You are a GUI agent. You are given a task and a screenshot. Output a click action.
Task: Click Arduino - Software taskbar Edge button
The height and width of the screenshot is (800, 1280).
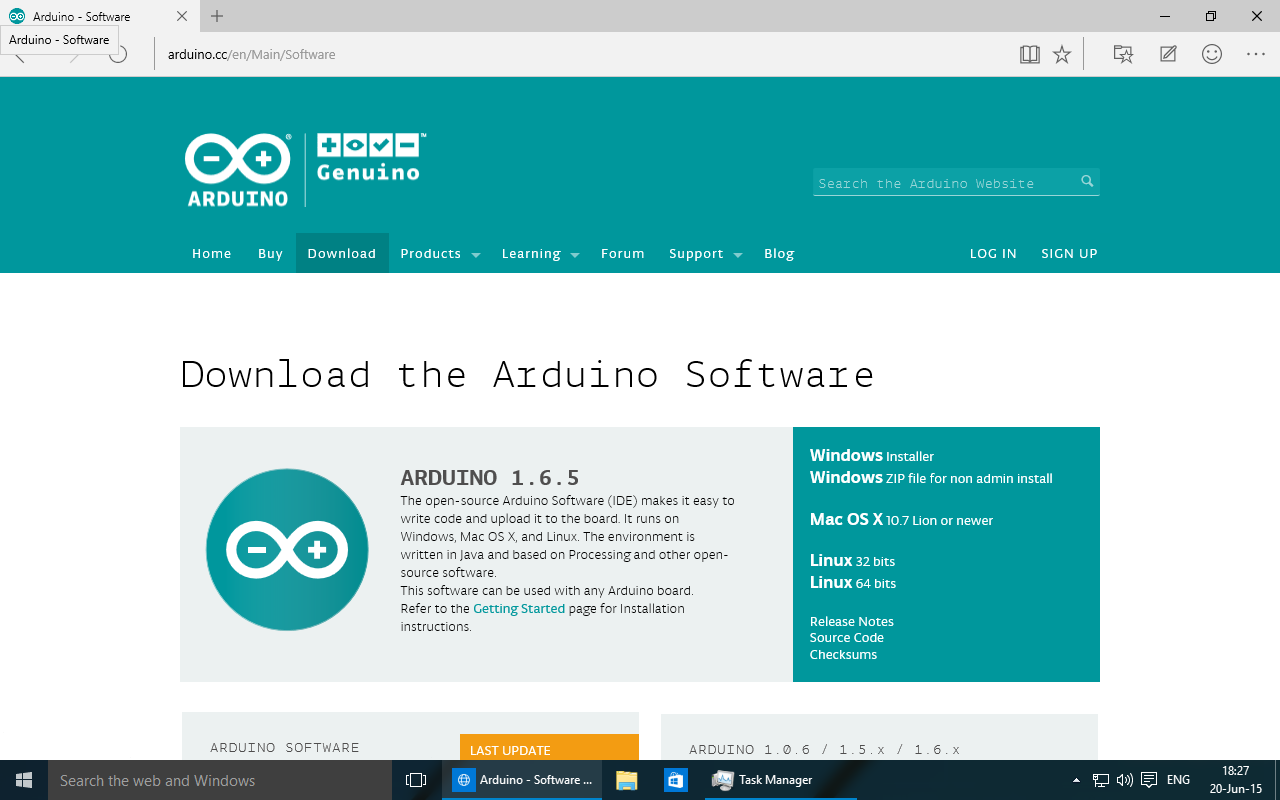522,780
